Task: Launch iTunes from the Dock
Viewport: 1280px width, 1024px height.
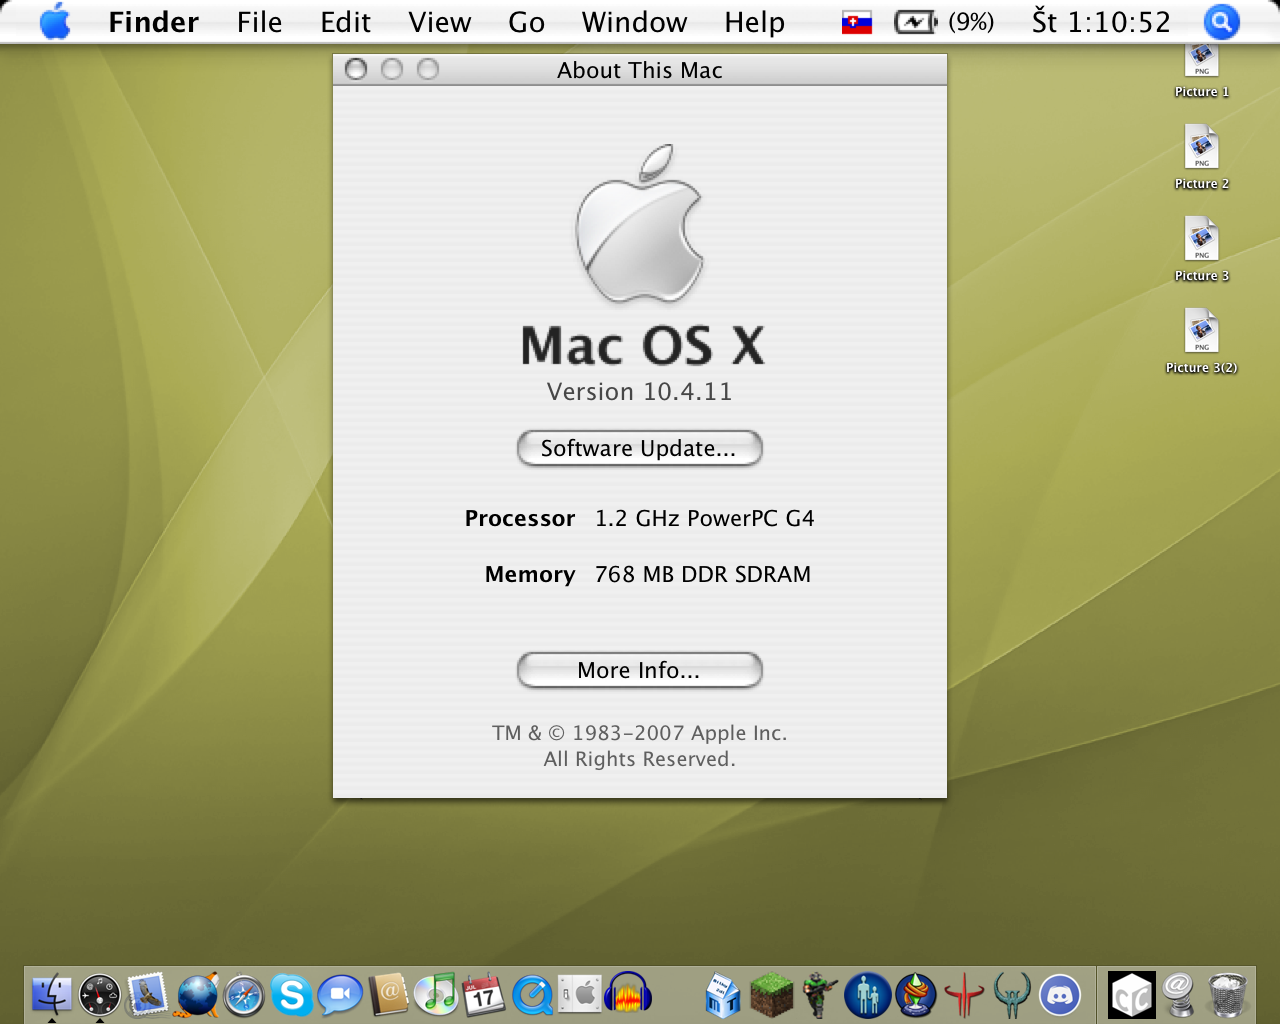Action: point(436,996)
